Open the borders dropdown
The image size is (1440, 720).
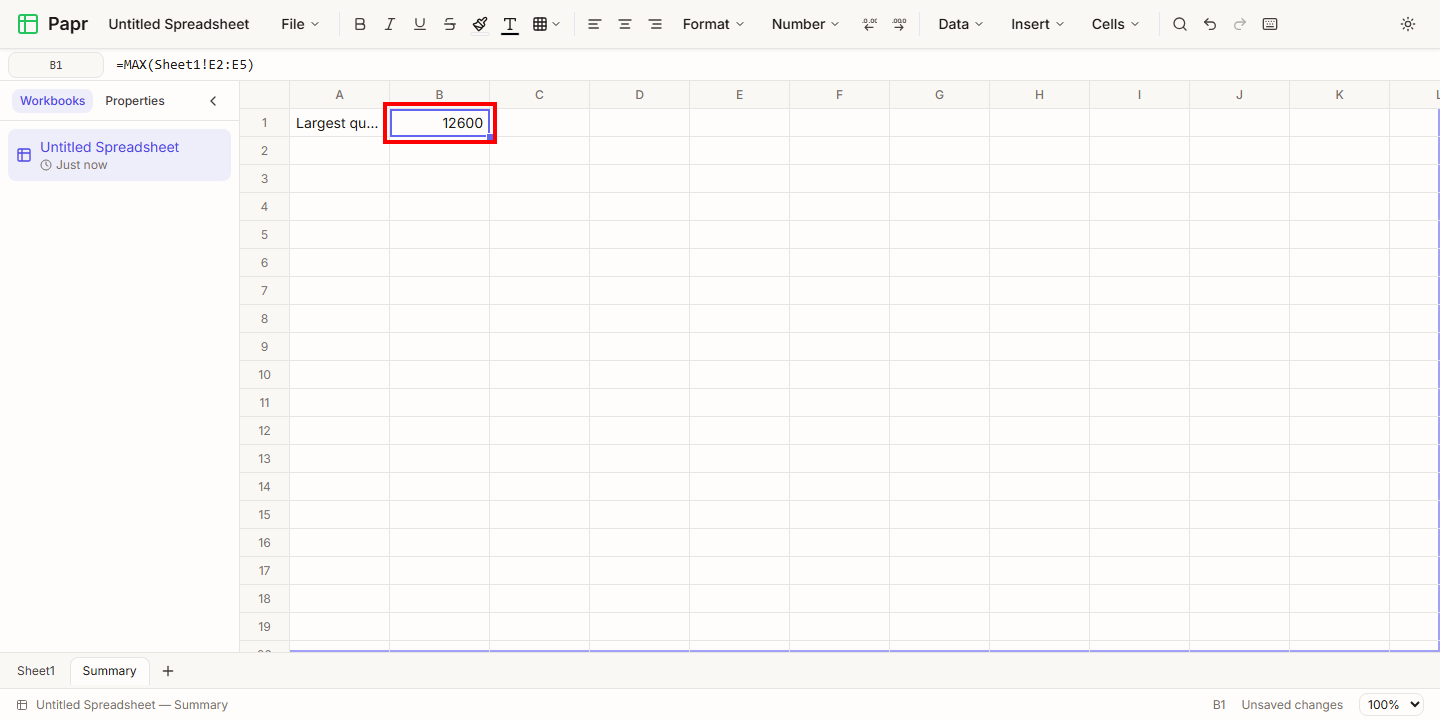click(546, 24)
